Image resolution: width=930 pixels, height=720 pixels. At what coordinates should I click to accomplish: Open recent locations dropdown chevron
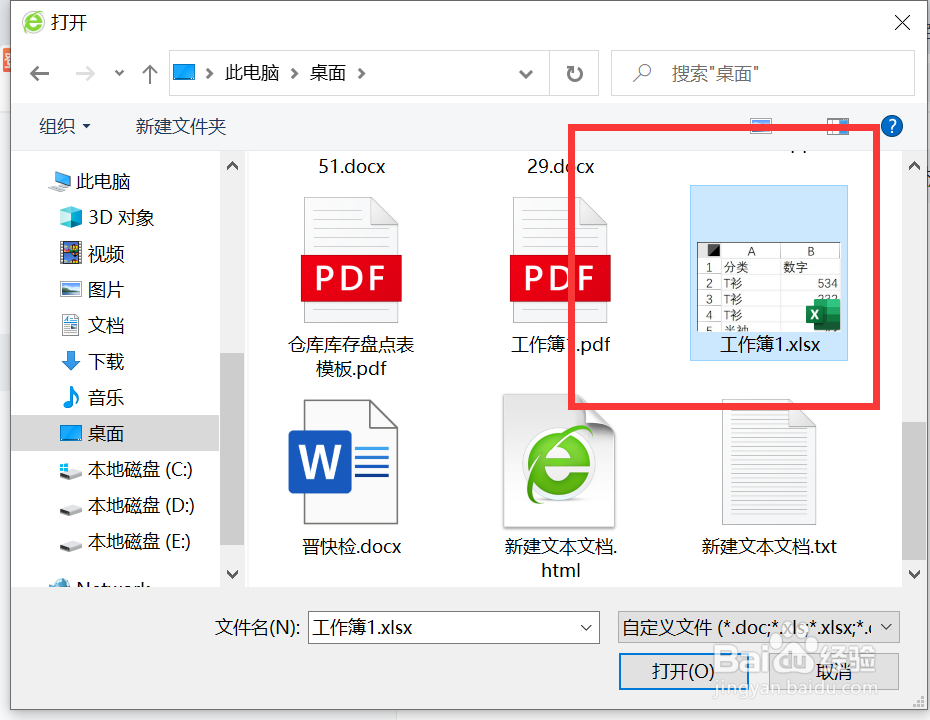(x=119, y=74)
